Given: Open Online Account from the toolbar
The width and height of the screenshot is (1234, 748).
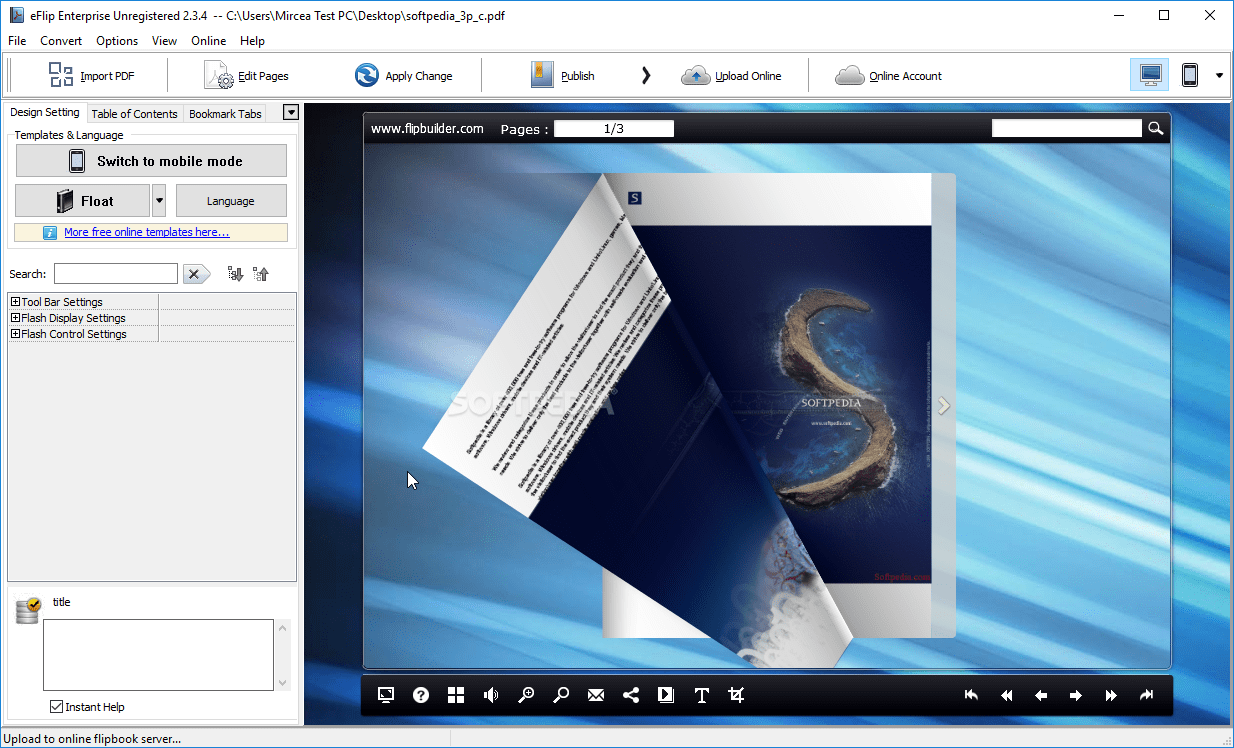Looking at the screenshot, I should (888, 76).
